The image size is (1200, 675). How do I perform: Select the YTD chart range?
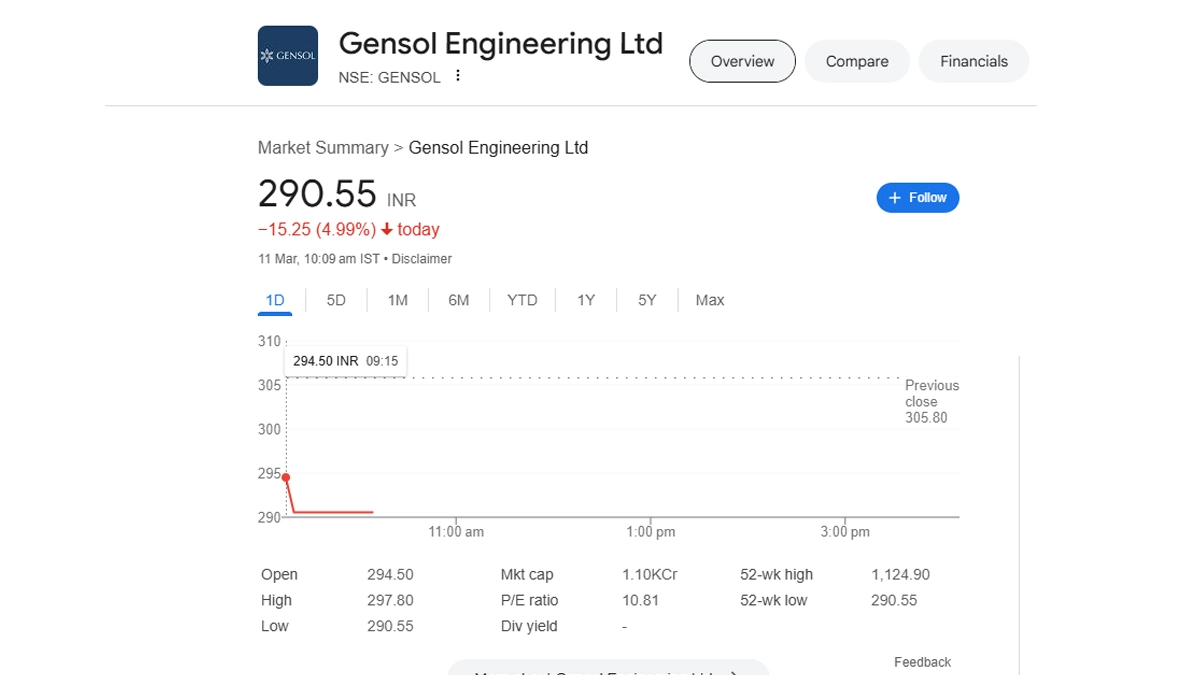point(522,300)
